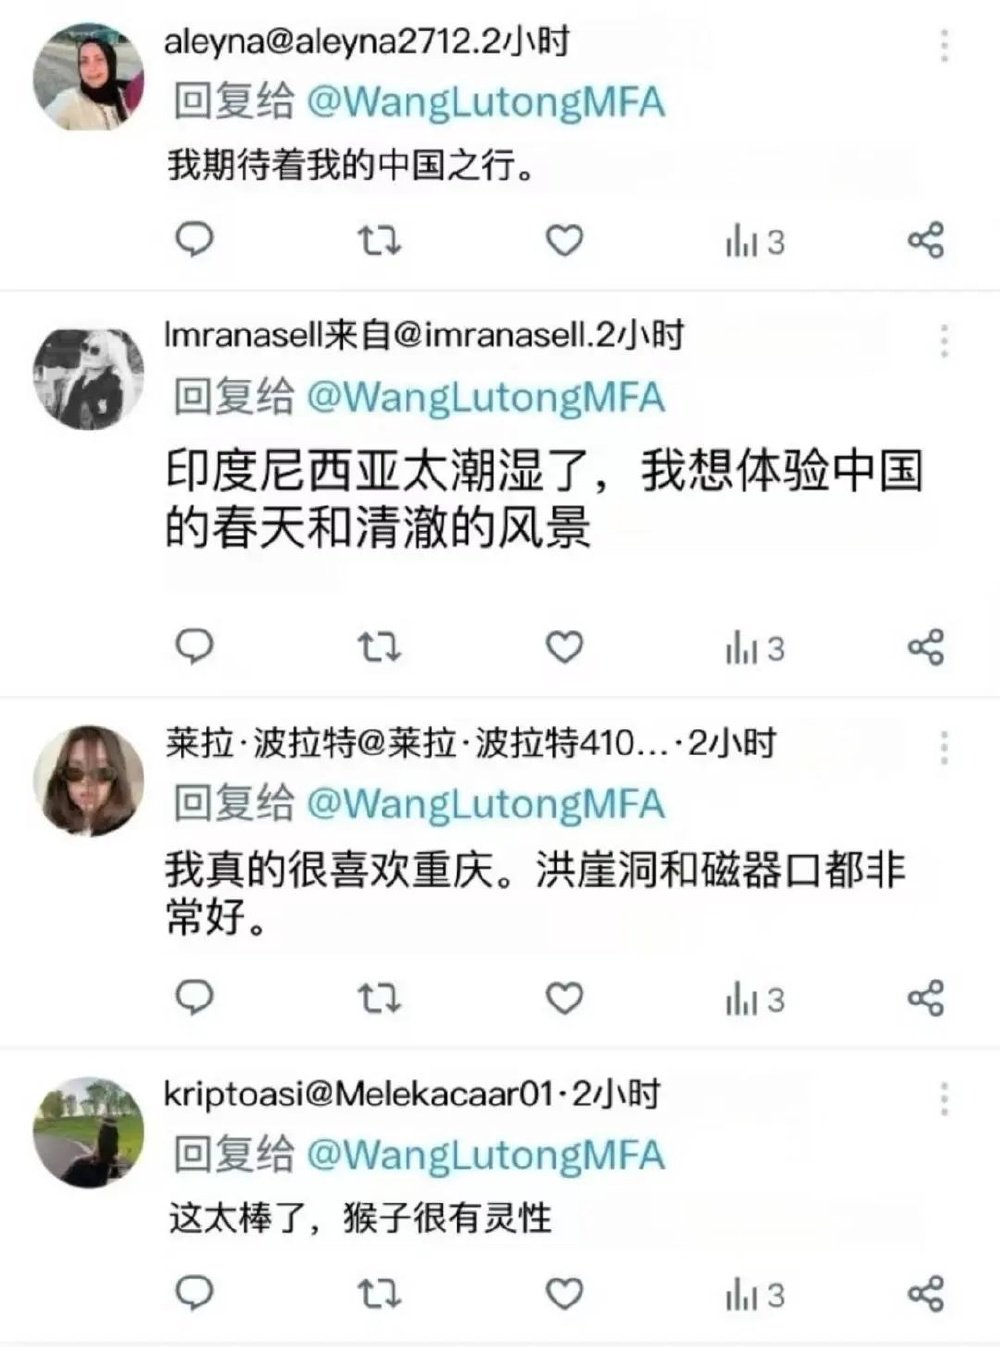The height and width of the screenshot is (1347, 1000).
Task: Open @WangLutongMFA link in kriptoasi's reply
Action: 485,1155
